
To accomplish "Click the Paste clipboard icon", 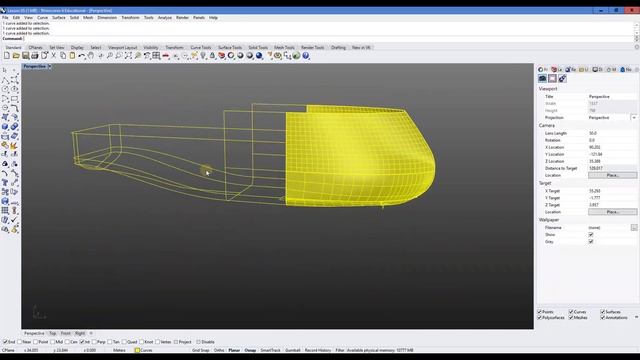I will pyautogui.click(x=72, y=56).
